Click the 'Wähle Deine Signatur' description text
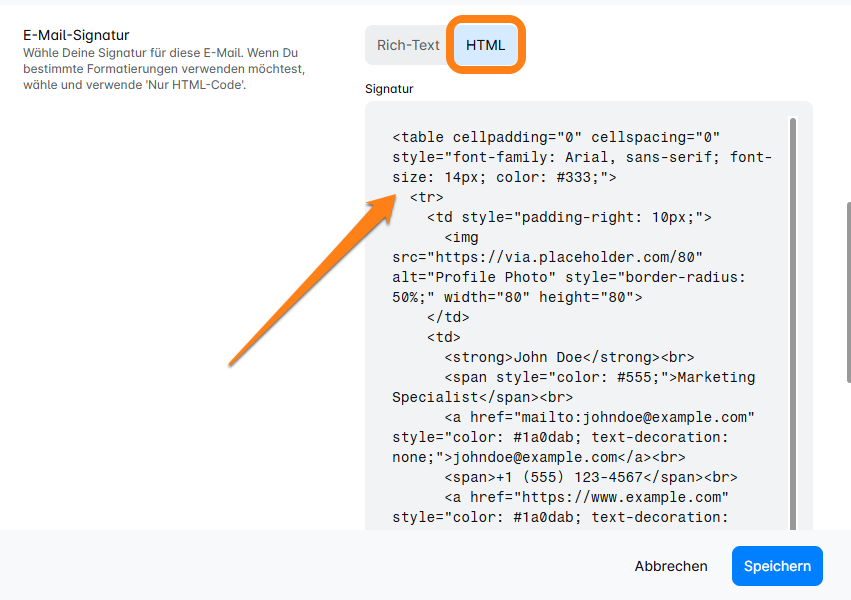 (164, 69)
